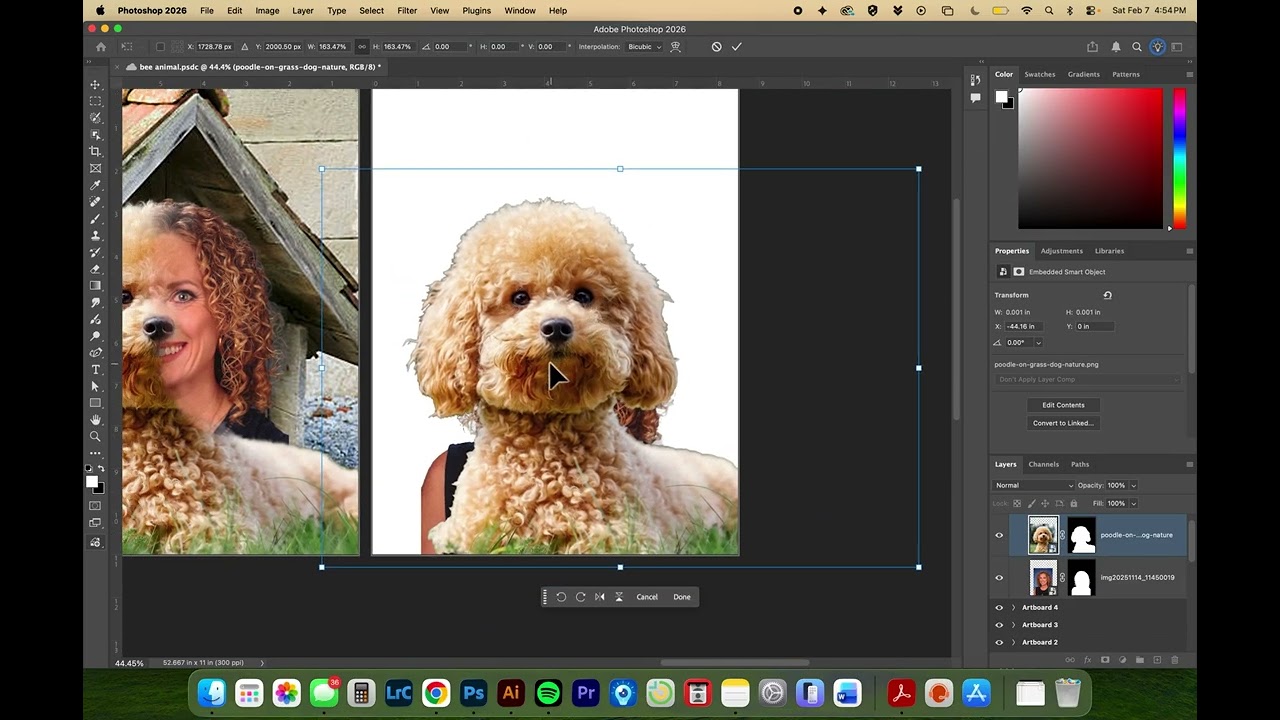
Task: Open the Layers panel flyout menu
Action: 1189,464
